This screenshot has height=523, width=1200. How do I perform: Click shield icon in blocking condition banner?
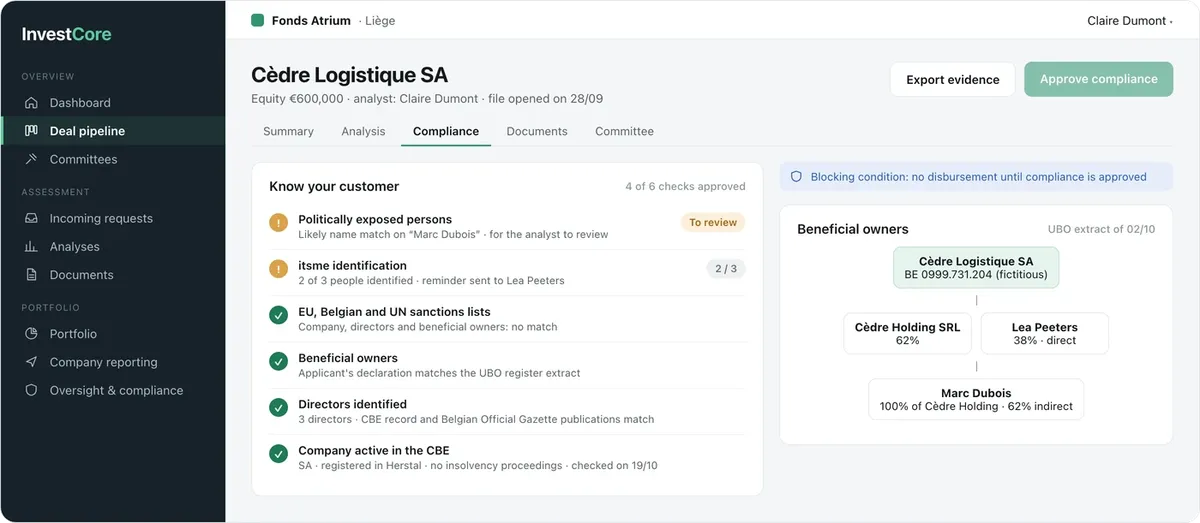797,177
